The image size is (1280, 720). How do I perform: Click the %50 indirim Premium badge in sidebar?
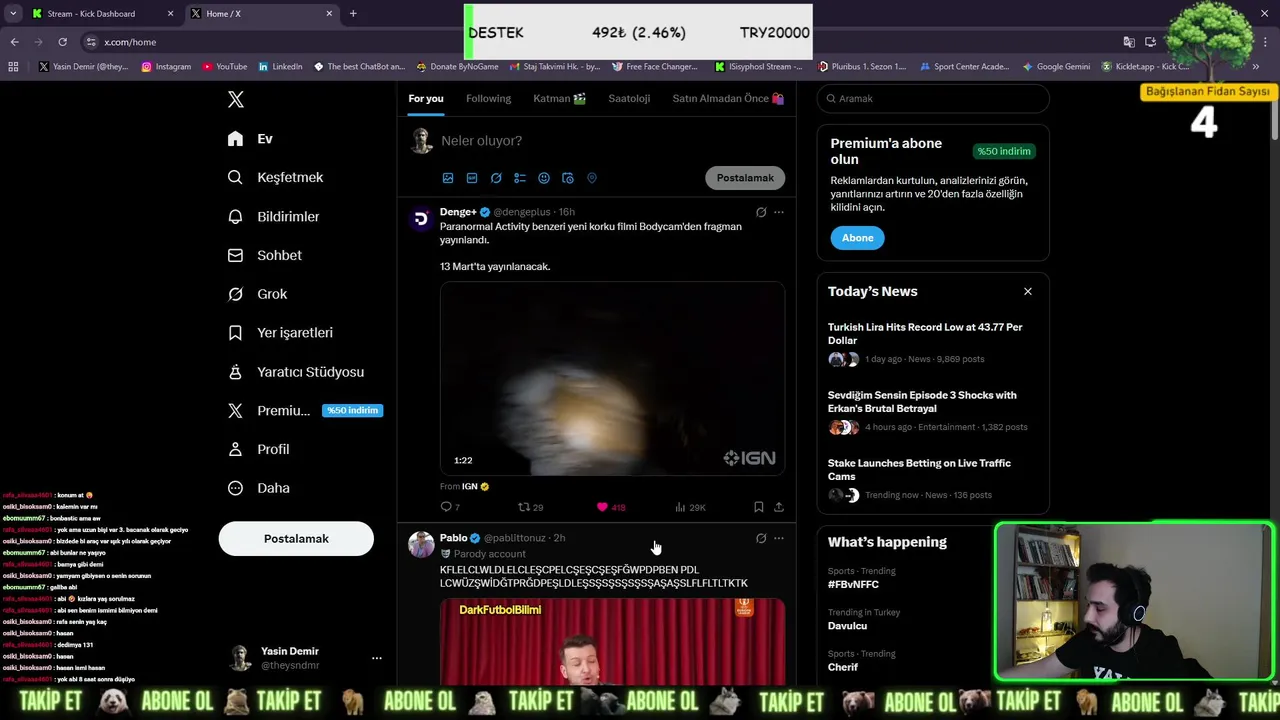click(x=352, y=410)
